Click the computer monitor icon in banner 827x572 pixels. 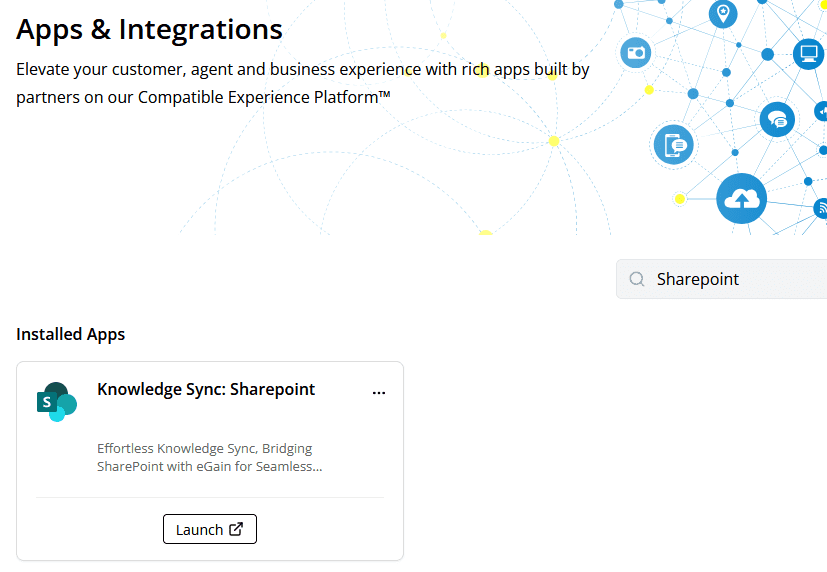point(808,53)
